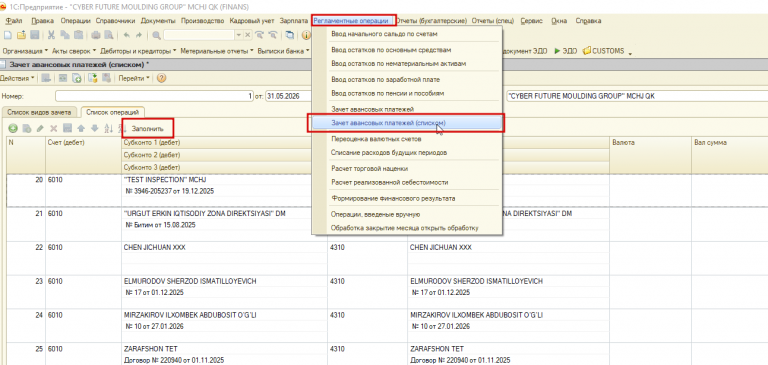768x365 pixels.
Task: Select debit cell ELMURODOV SHERZOD ISMATILLOYEVICH in row 23
Action: (224, 282)
